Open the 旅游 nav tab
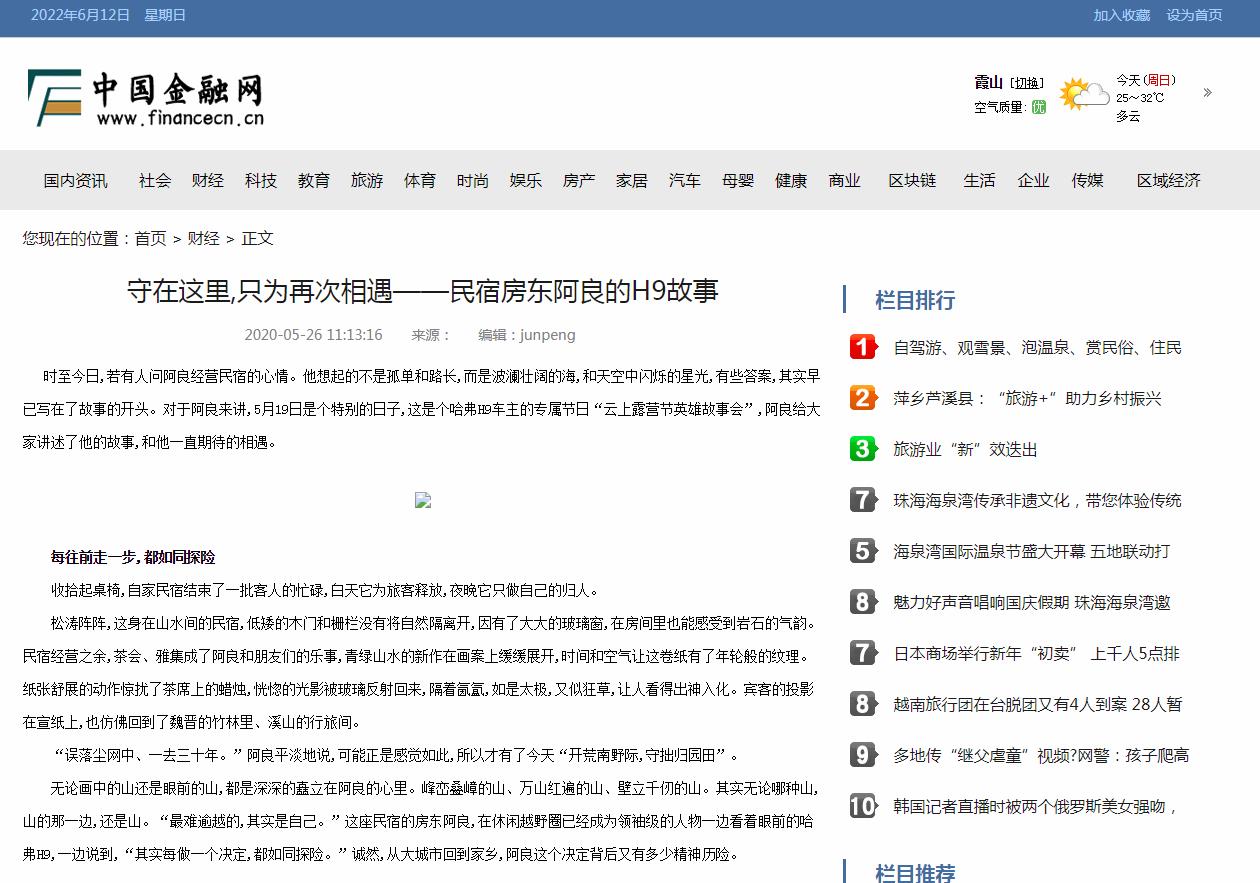Image resolution: width=1260 pixels, height=883 pixels. point(367,180)
